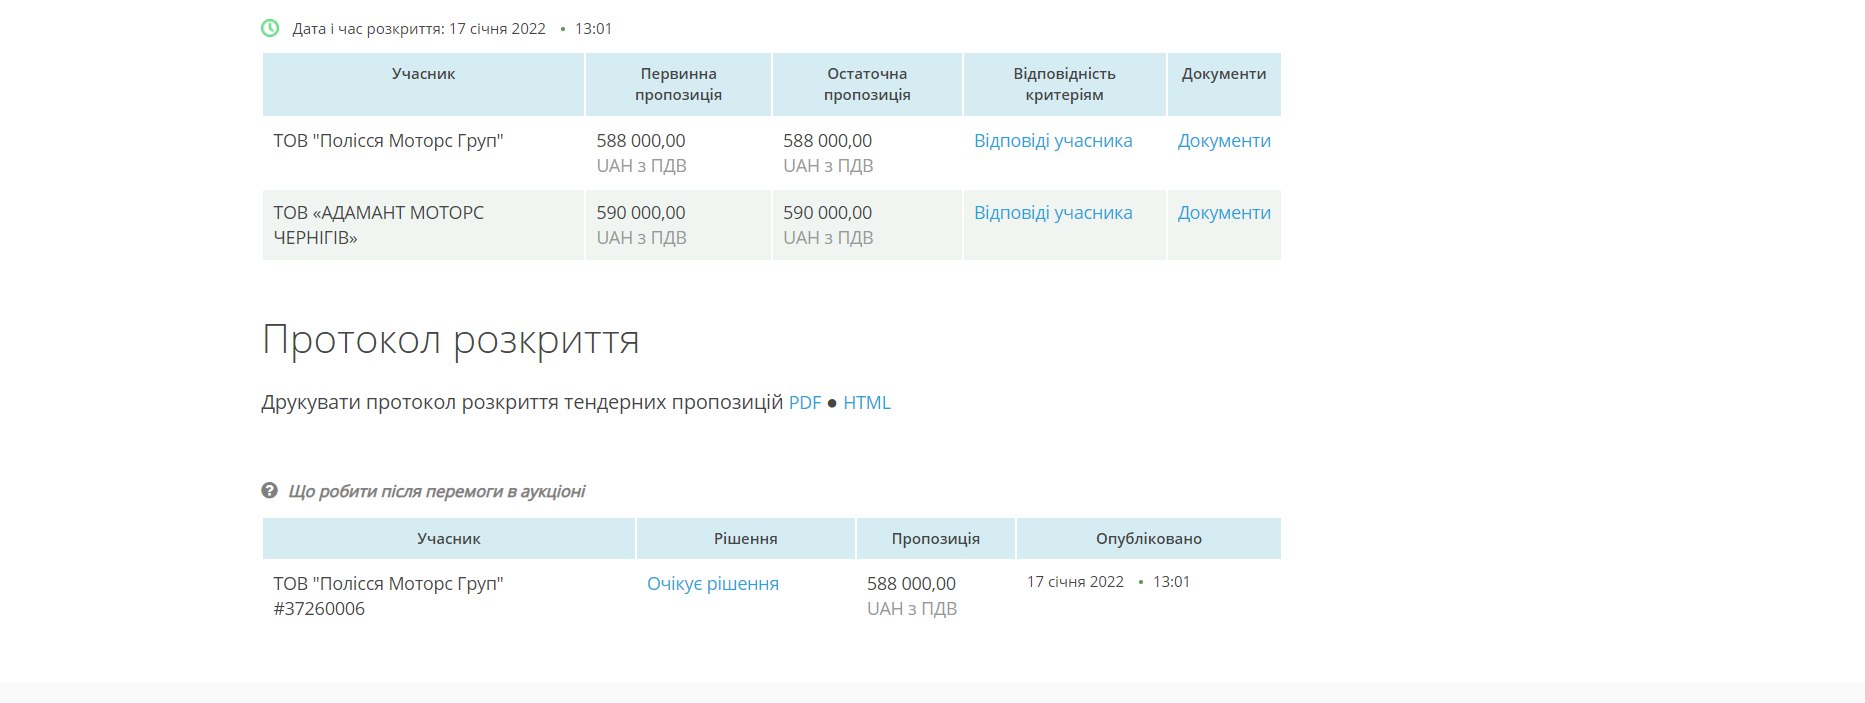
Task: Click the Протокол розкриття heading
Action: click(450, 340)
